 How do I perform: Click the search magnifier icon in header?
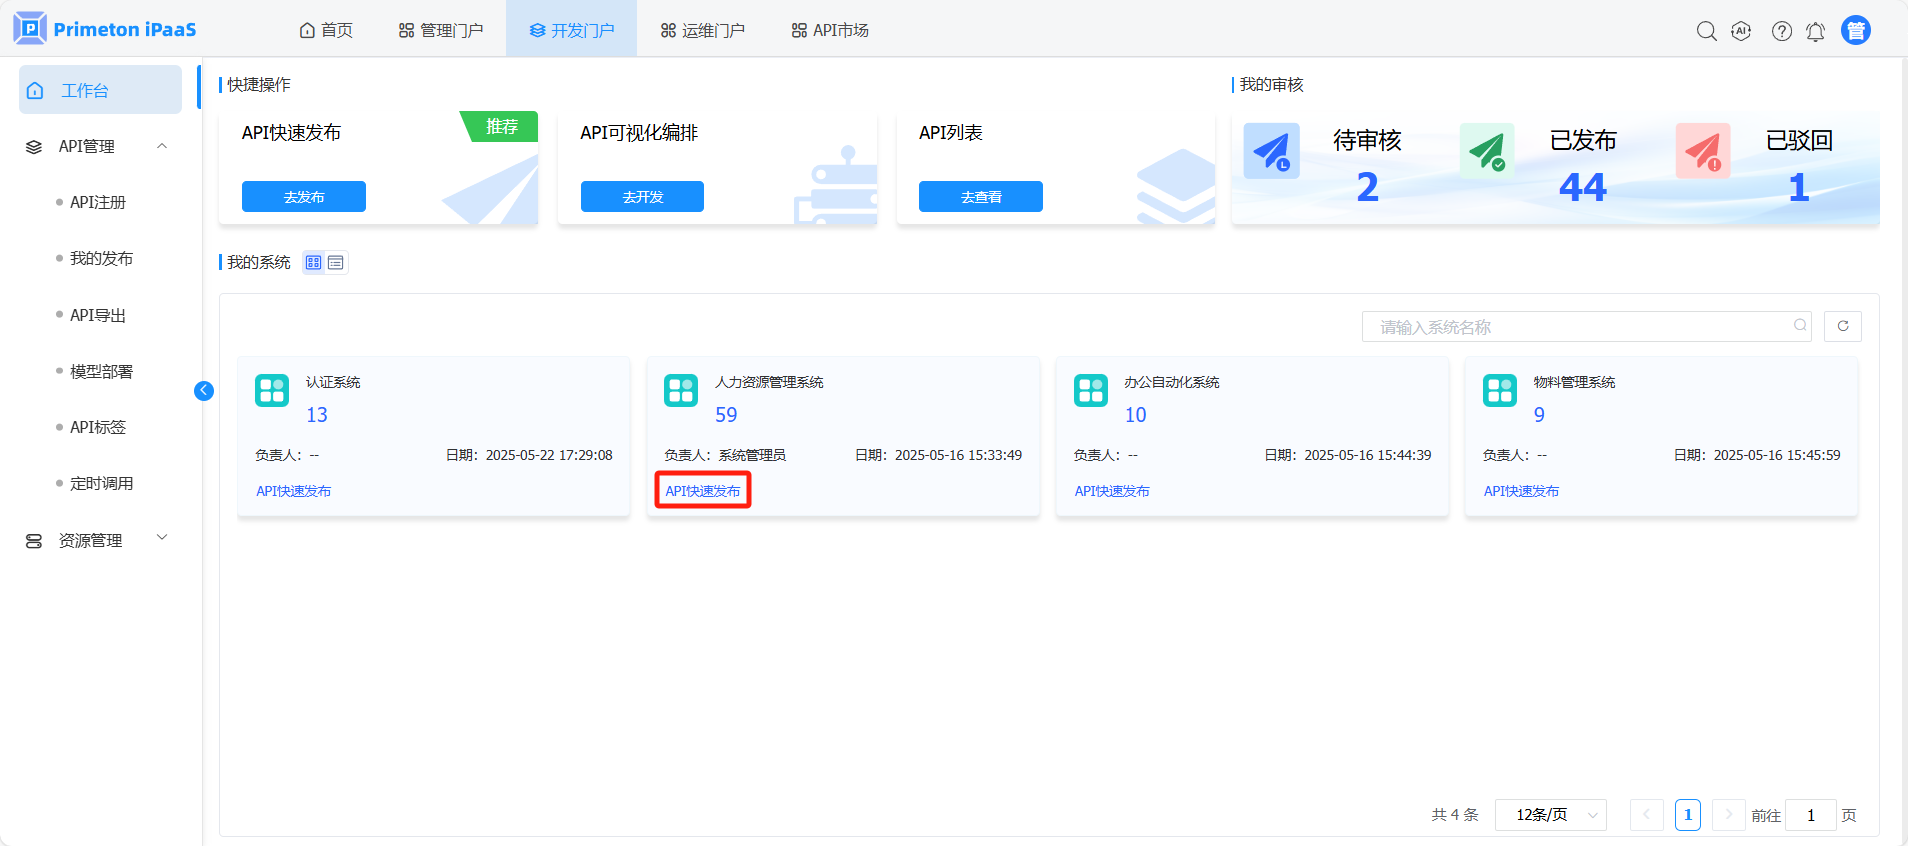click(1706, 31)
